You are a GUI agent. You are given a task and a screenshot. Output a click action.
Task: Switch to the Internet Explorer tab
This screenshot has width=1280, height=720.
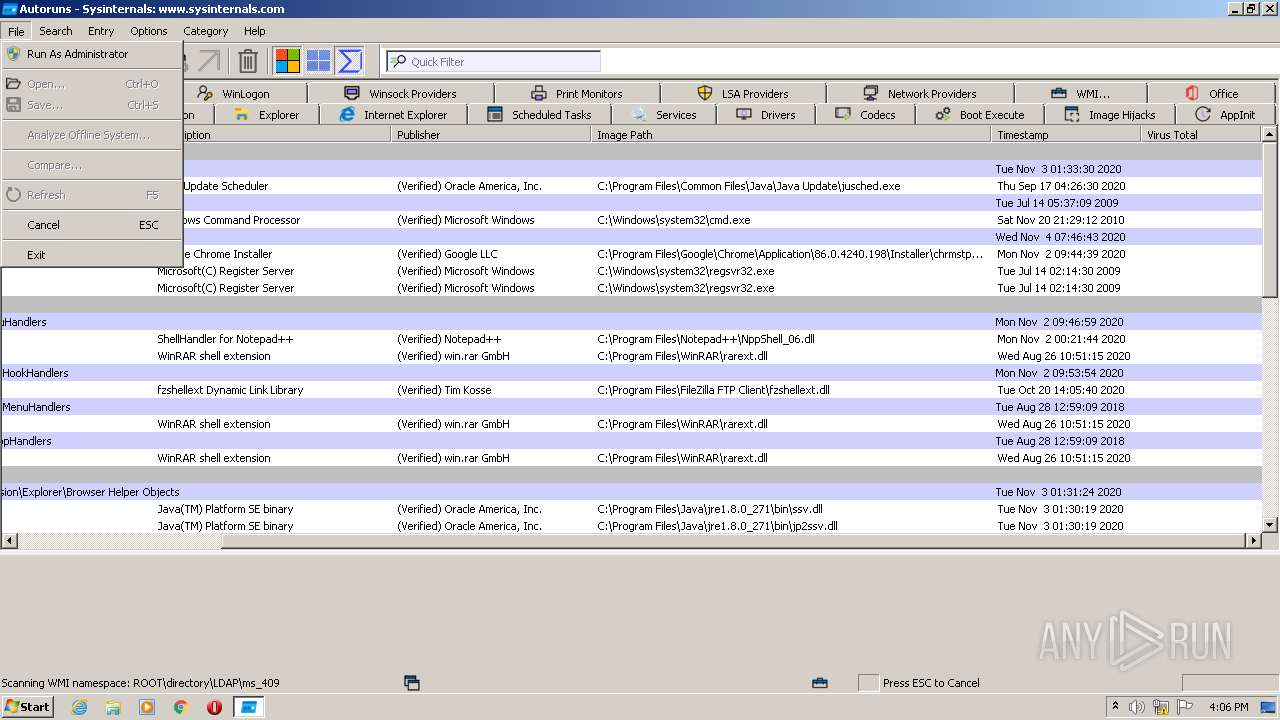pyautogui.click(x=394, y=114)
